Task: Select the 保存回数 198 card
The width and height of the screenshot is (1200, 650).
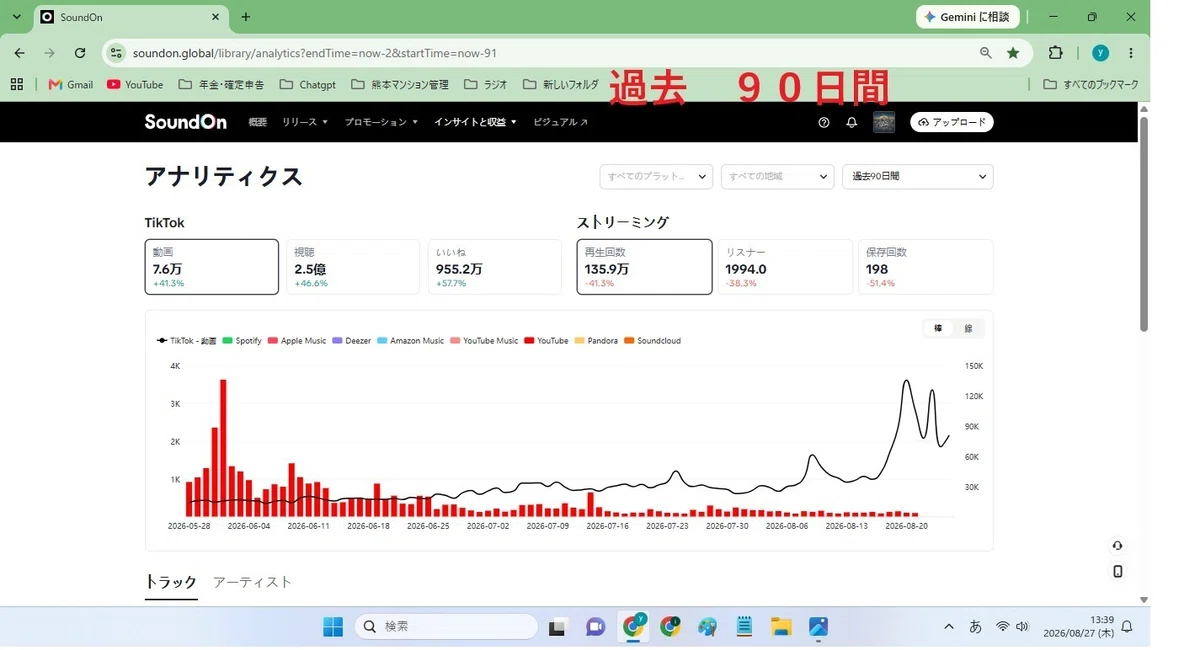Action: pyautogui.click(x=926, y=267)
